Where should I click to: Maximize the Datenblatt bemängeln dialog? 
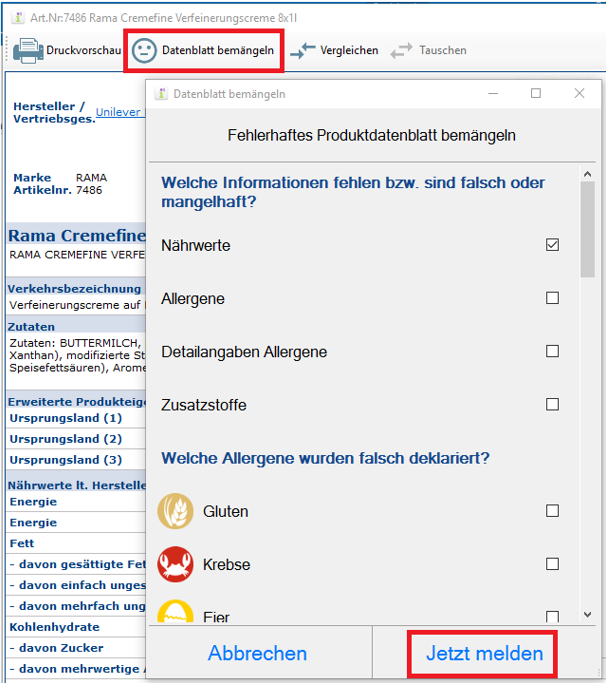tap(535, 93)
